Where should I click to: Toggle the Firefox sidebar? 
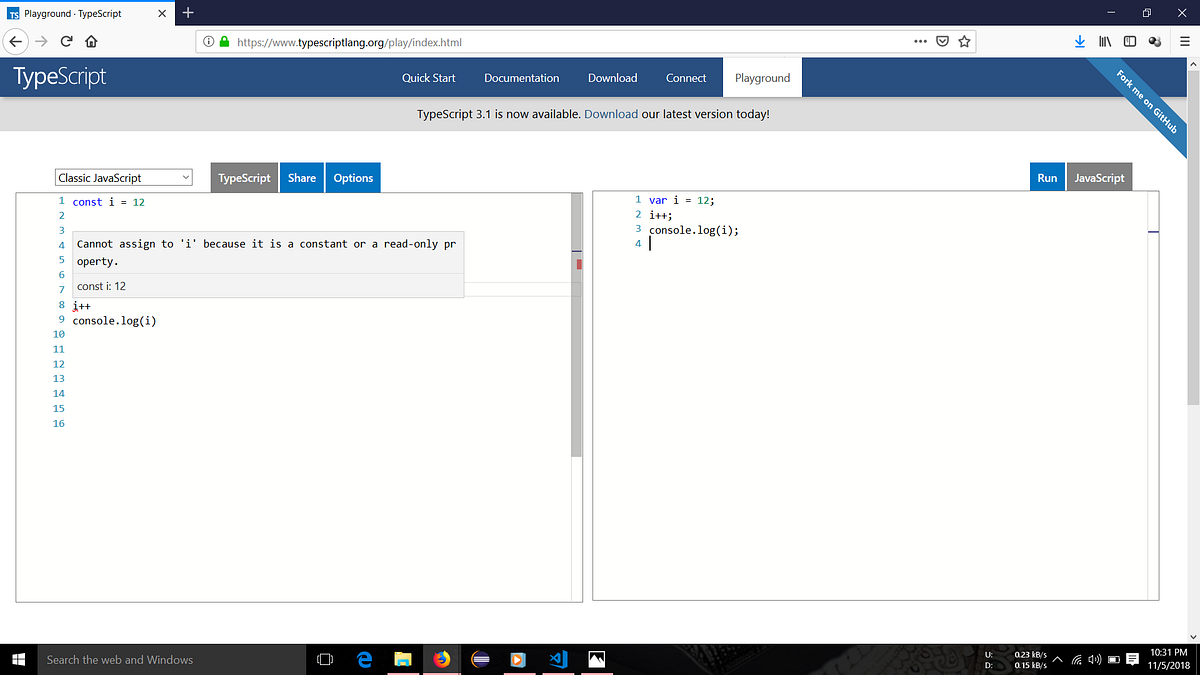tap(1130, 41)
